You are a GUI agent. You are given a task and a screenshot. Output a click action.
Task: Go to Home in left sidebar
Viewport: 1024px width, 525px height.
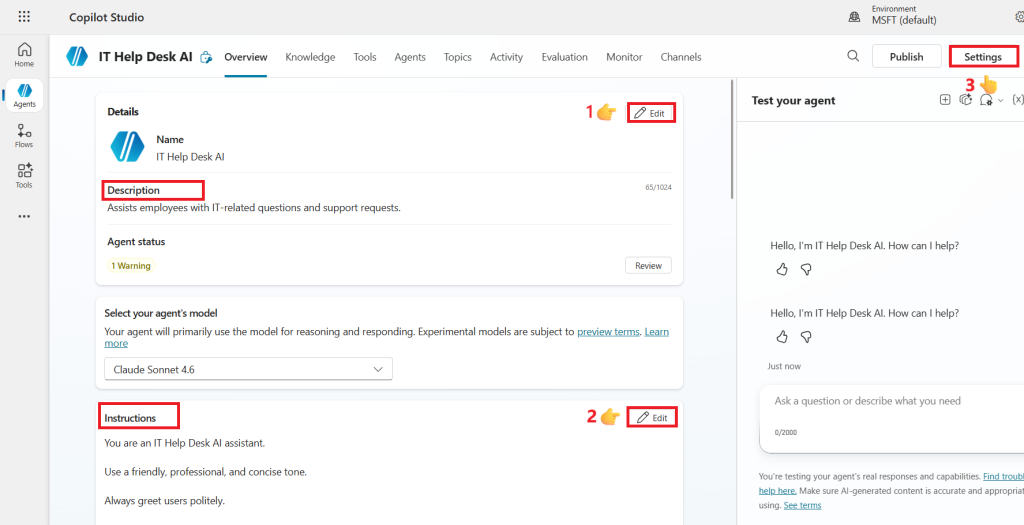point(24,55)
